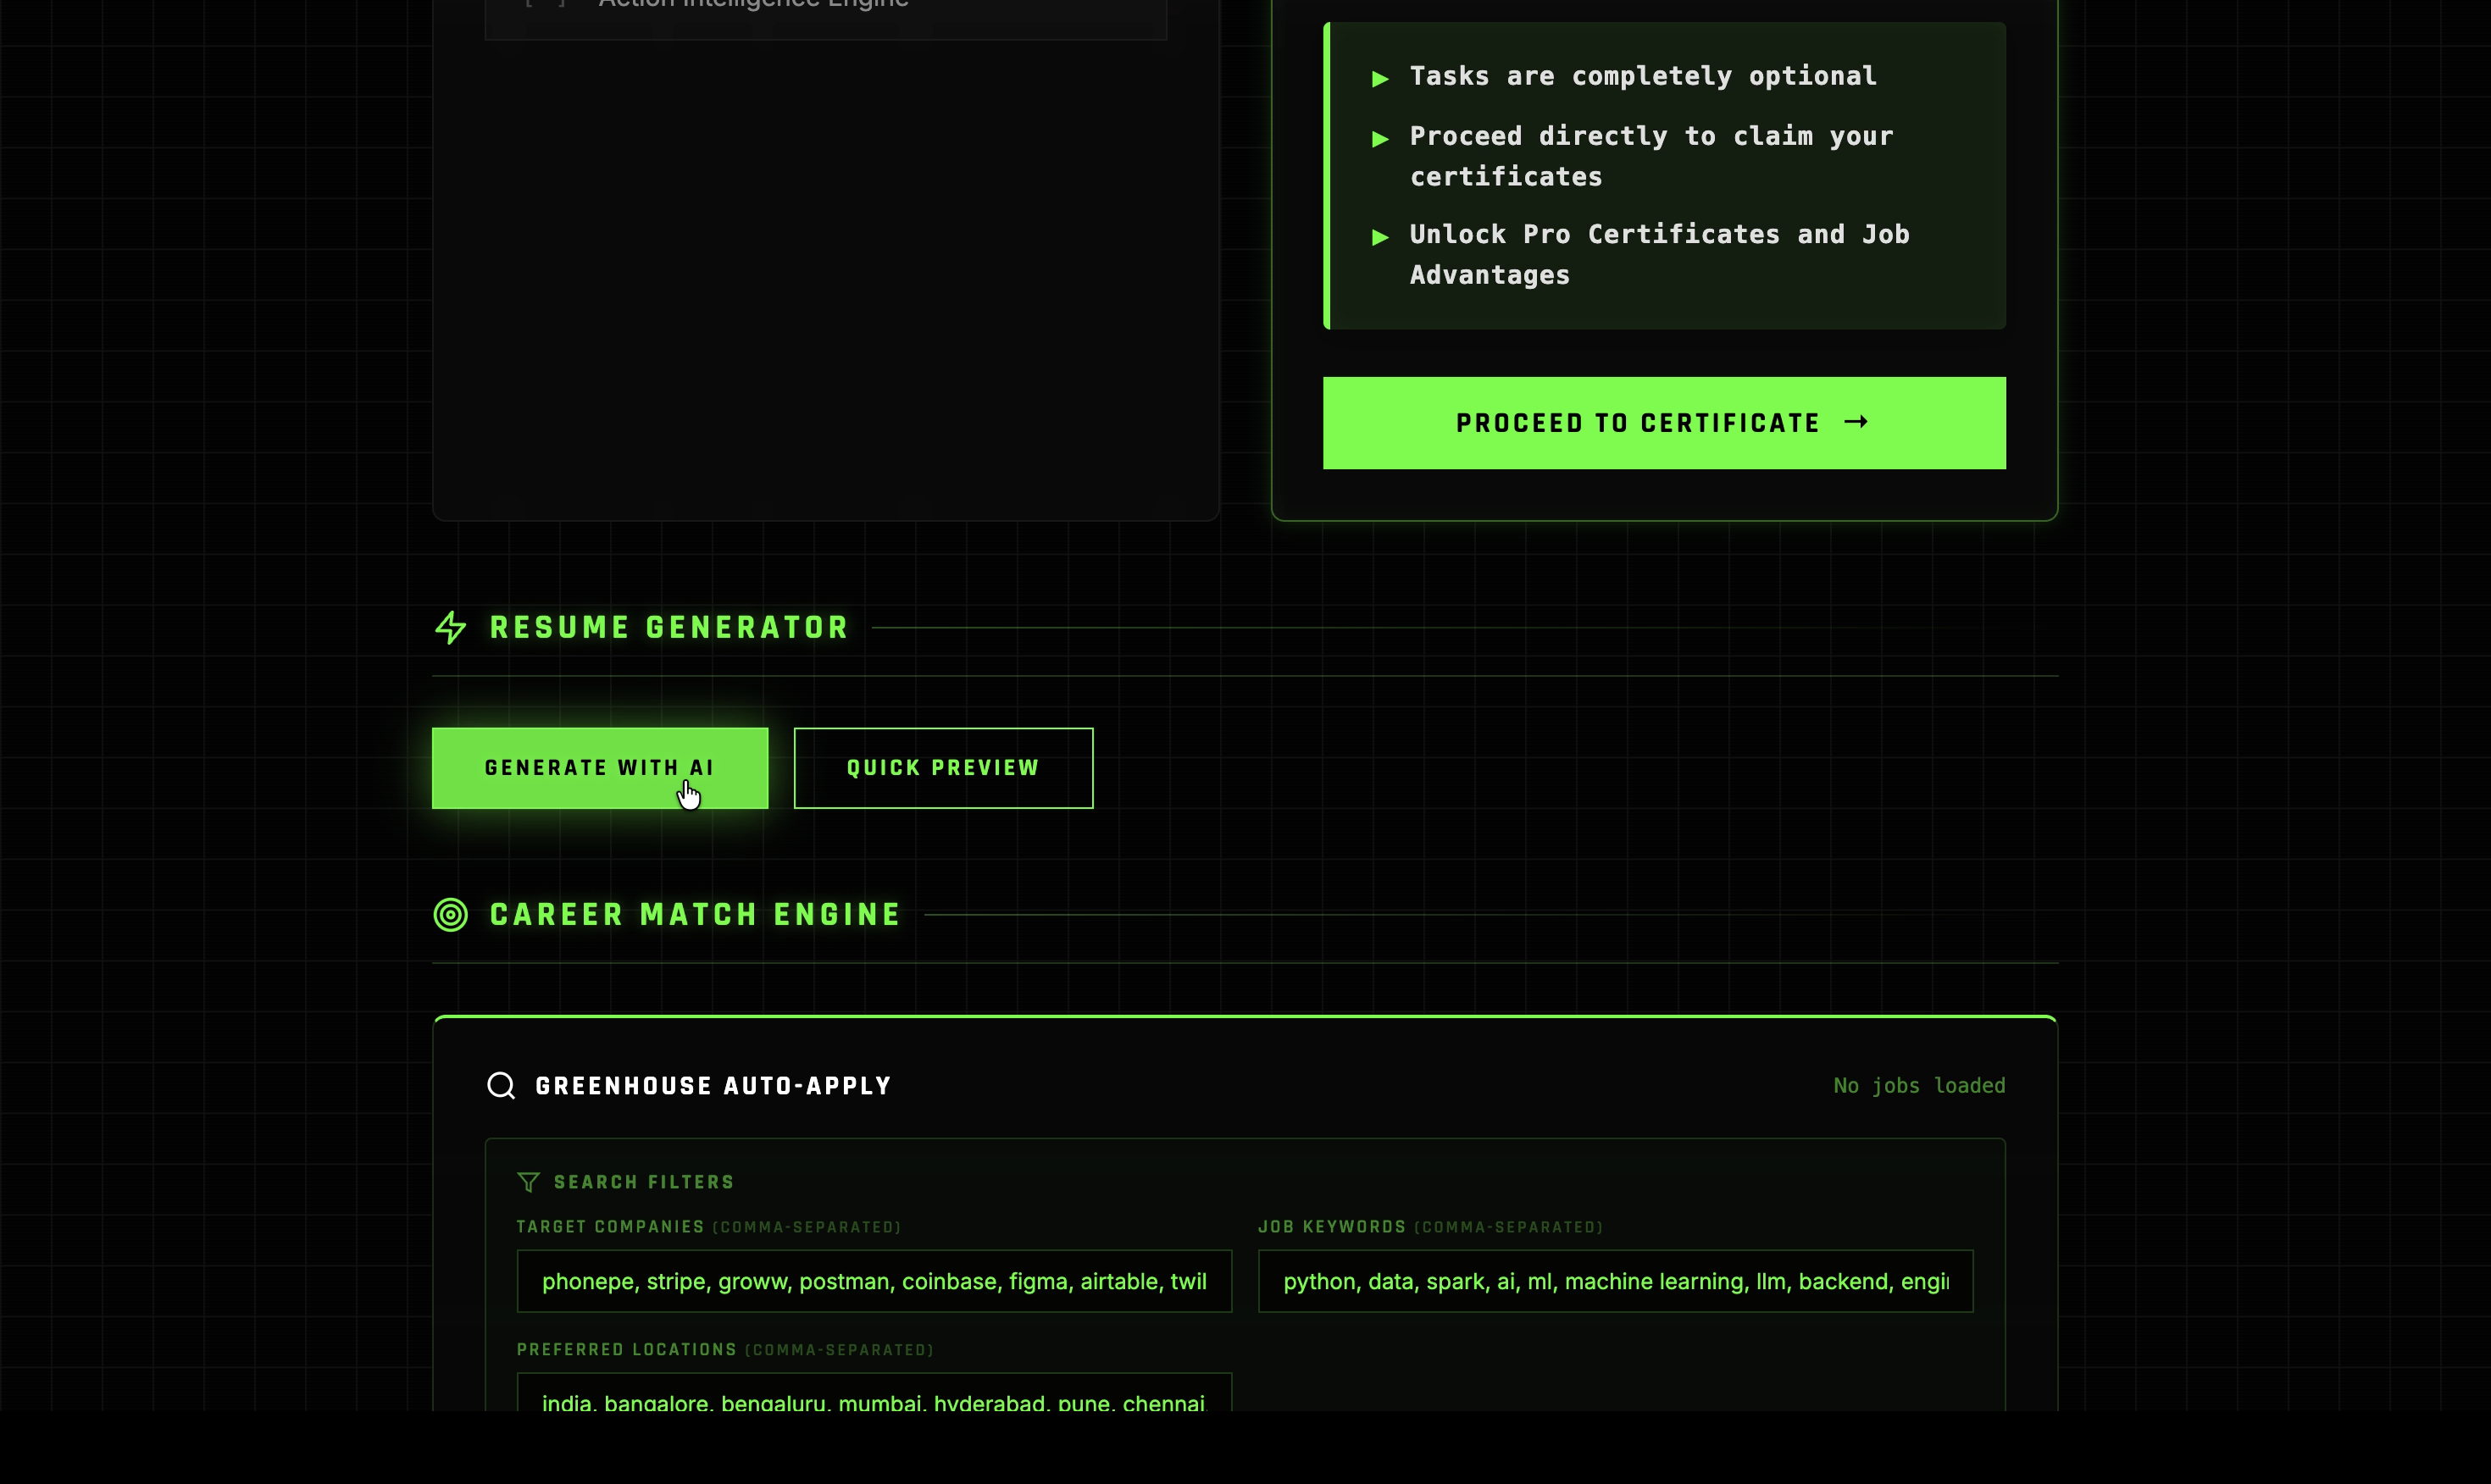Click the 'No jobs loaded' status text
Viewport: 2491px width, 1484px height.
(x=1919, y=1086)
